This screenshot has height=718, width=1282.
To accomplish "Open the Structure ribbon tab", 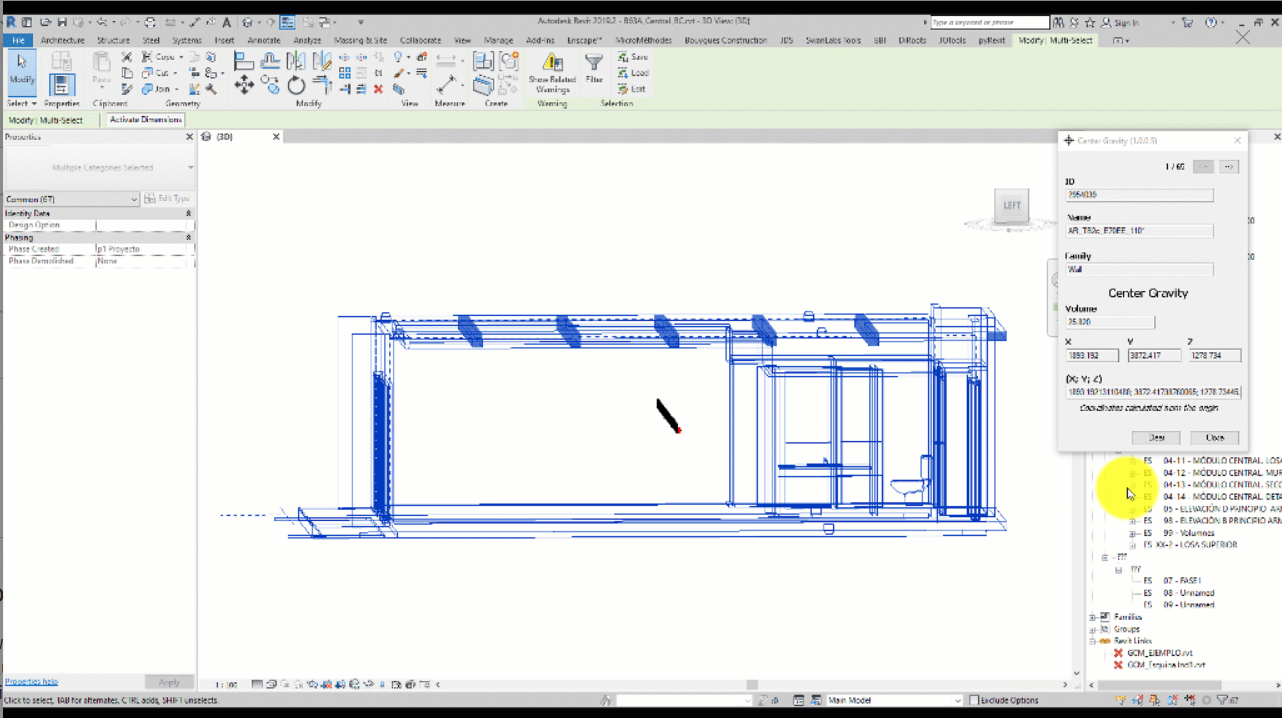I will [x=113, y=40].
